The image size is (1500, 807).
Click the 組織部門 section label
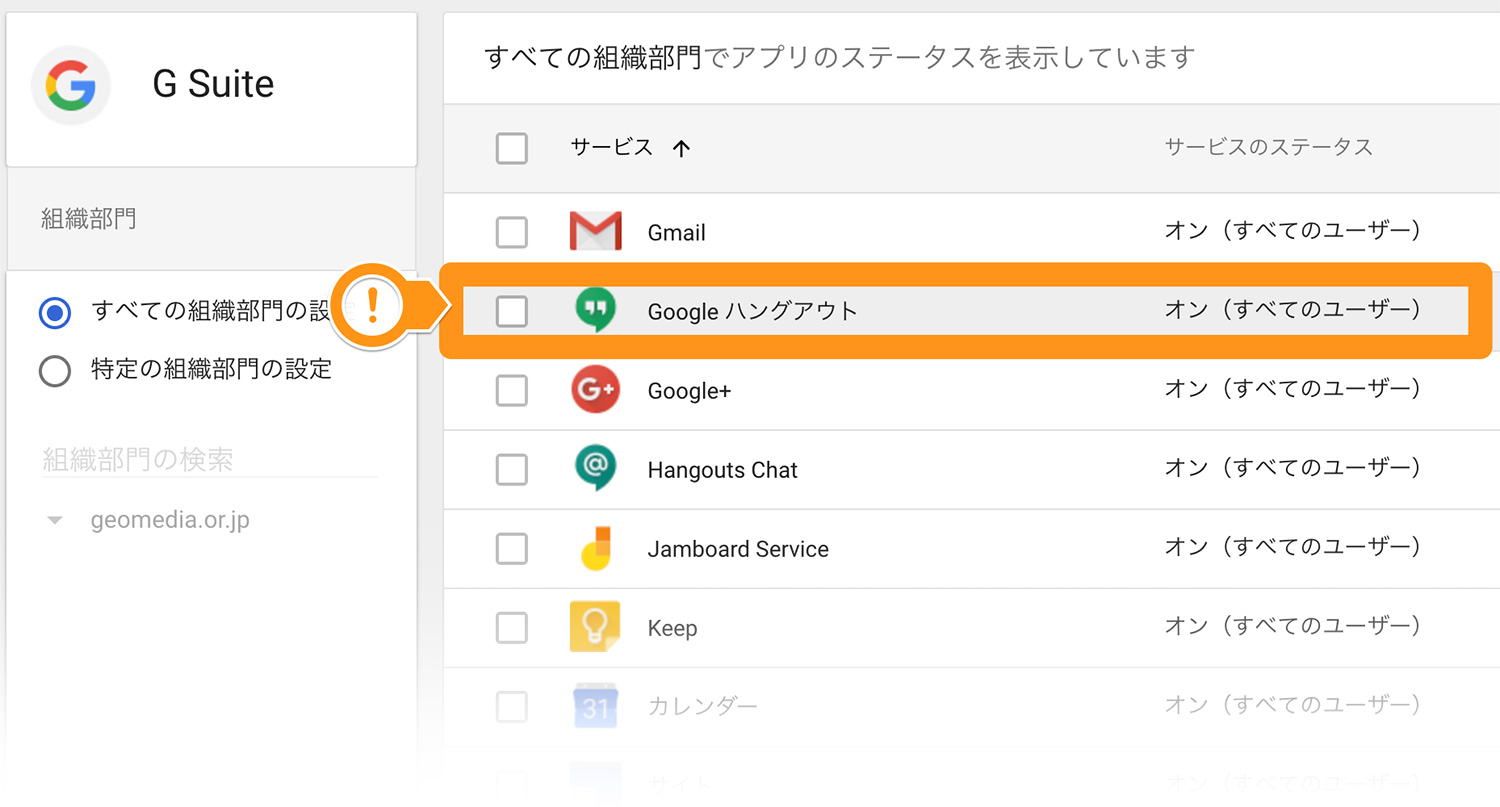coord(89,219)
